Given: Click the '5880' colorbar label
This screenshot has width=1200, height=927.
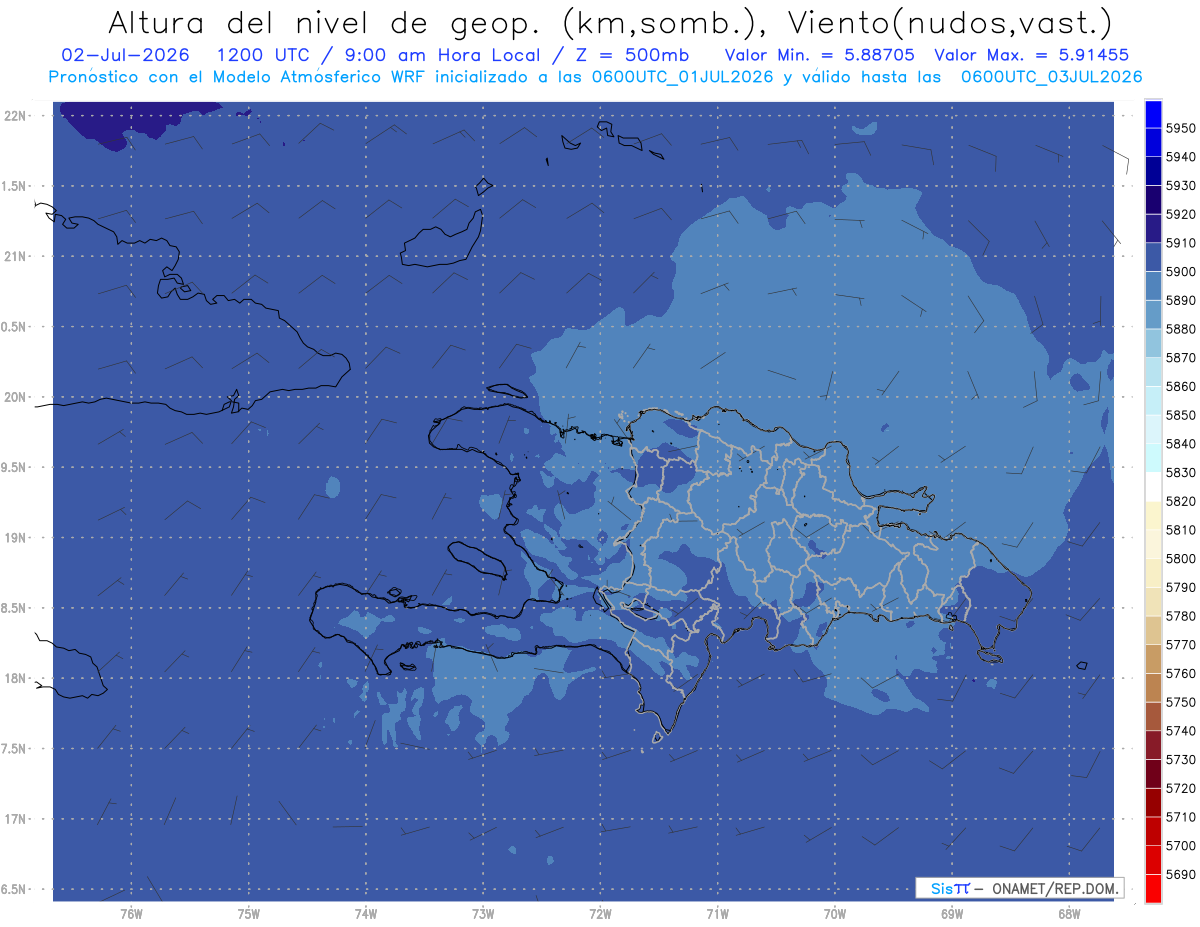Looking at the screenshot, I should pos(1181,329).
